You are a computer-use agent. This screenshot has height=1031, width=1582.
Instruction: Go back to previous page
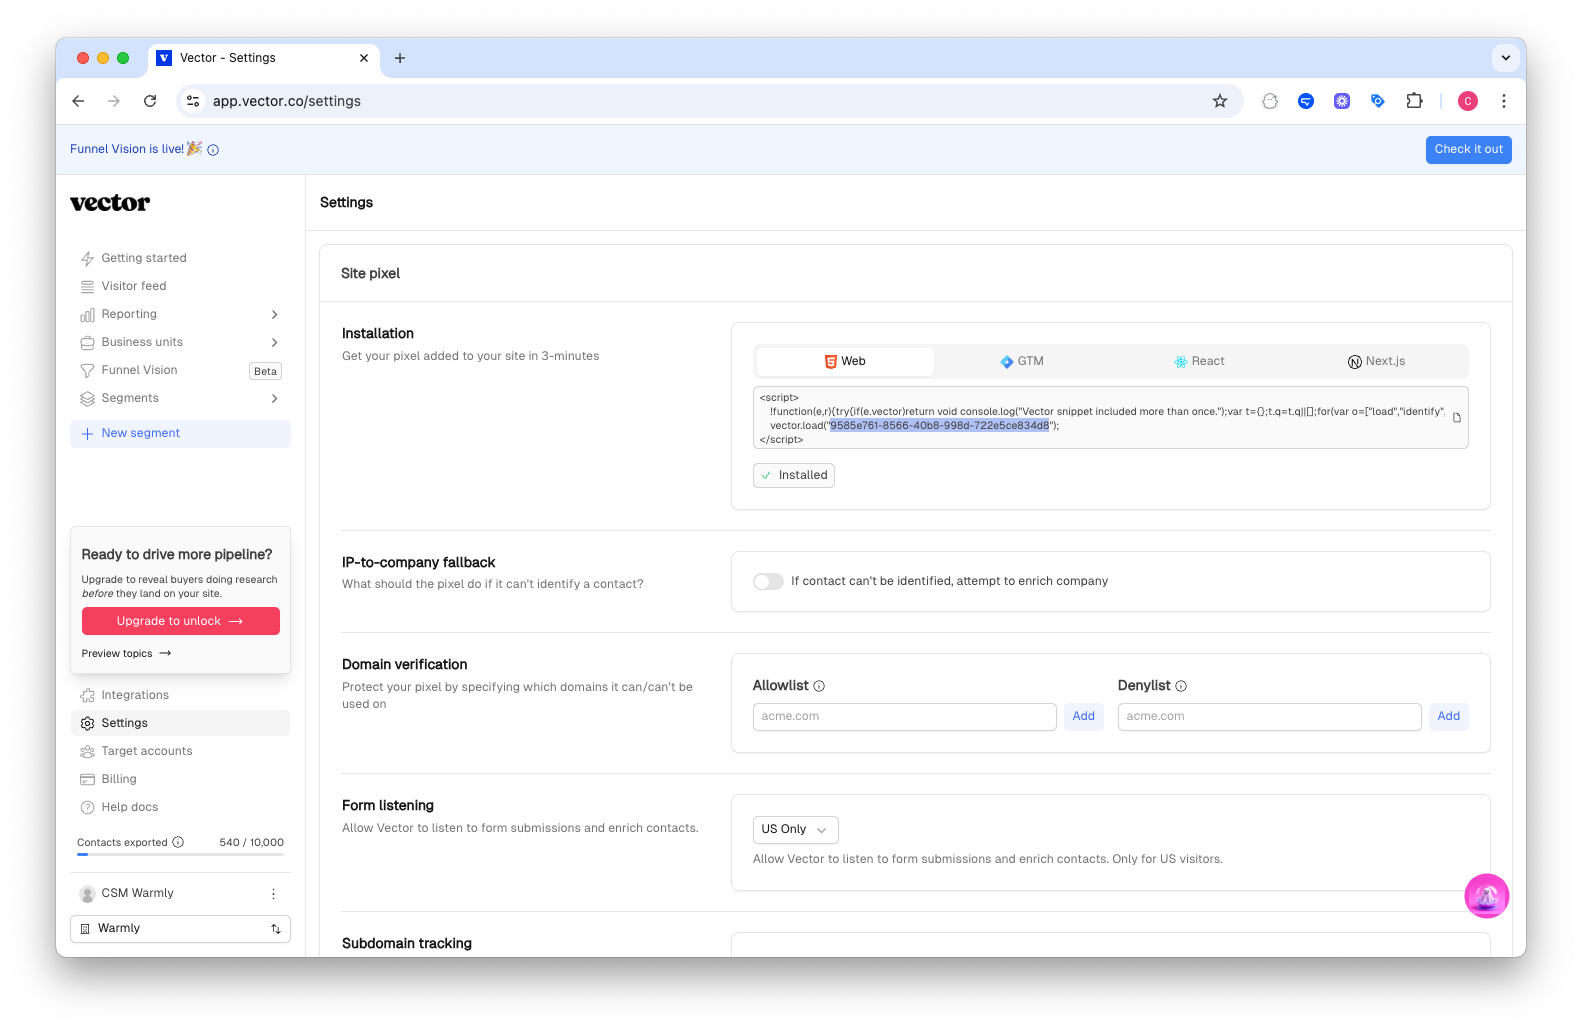(78, 101)
